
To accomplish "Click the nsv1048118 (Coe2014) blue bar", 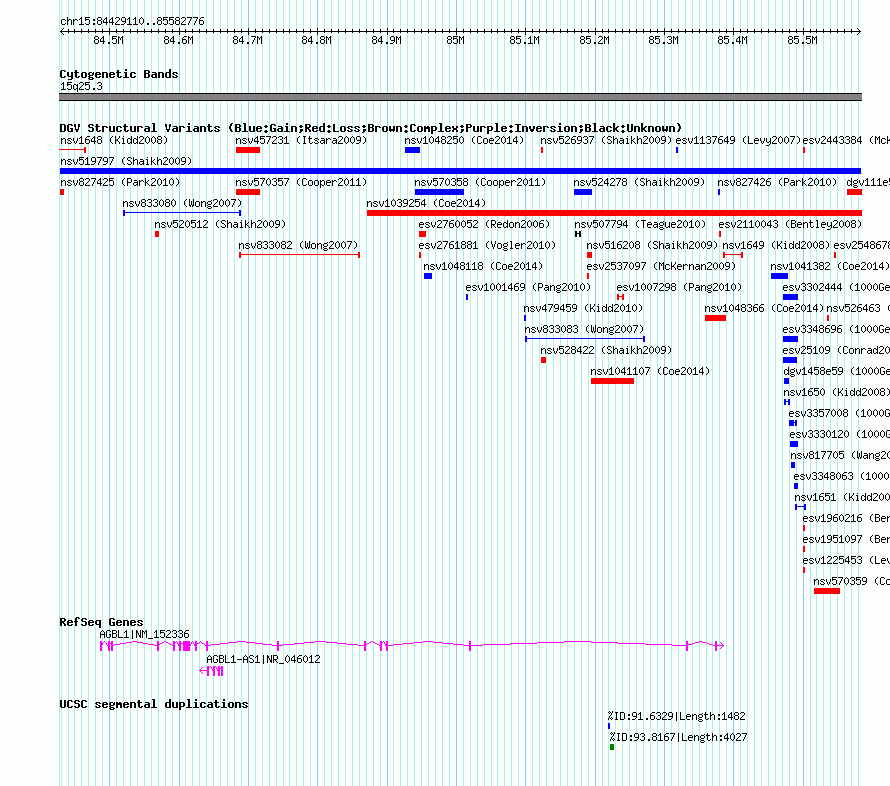I will tap(428, 276).
